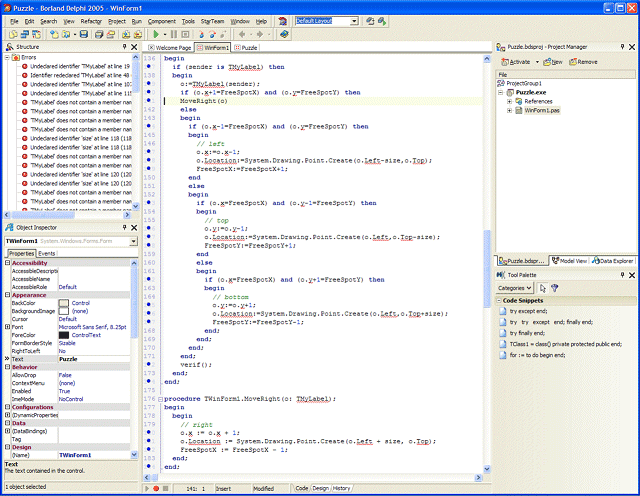Click the Activate button in Project Manager
The height and width of the screenshot is (496, 640).
click(516, 62)
